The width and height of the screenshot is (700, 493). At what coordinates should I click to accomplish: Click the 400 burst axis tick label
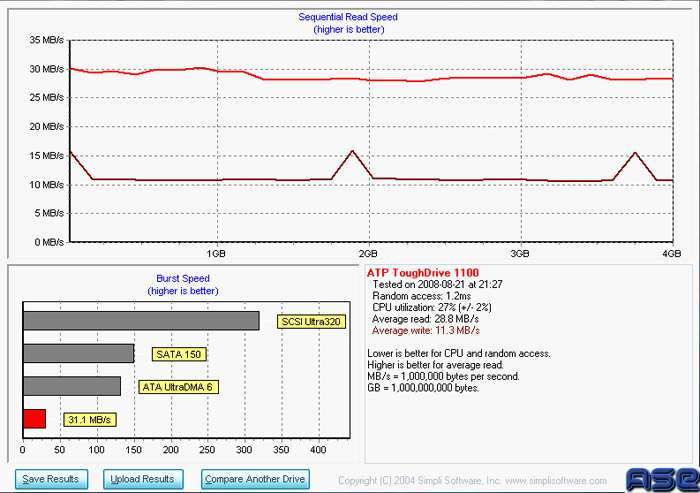pyautogui.click(x=318, y=450)
